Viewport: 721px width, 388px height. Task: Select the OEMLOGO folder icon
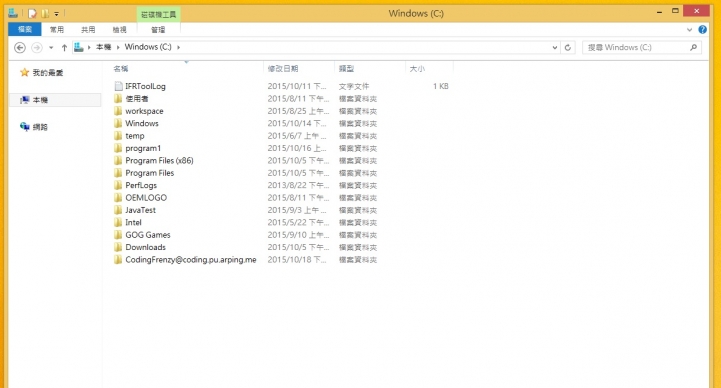pyautogui.click(x=118, y=198)
